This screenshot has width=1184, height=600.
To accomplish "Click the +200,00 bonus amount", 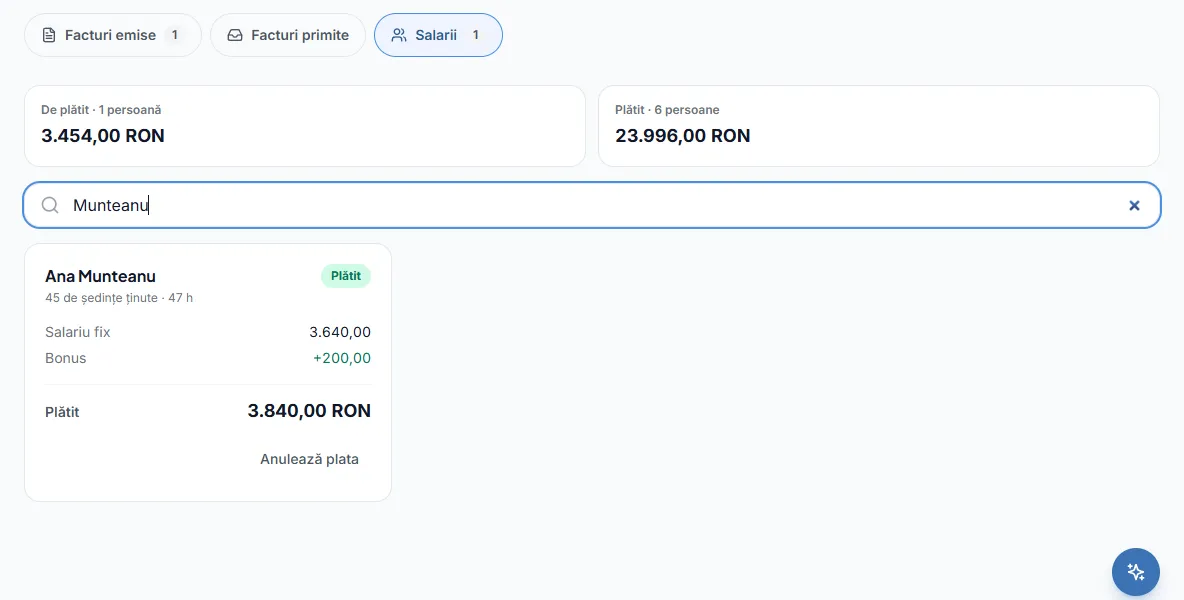I will (342, 358).
